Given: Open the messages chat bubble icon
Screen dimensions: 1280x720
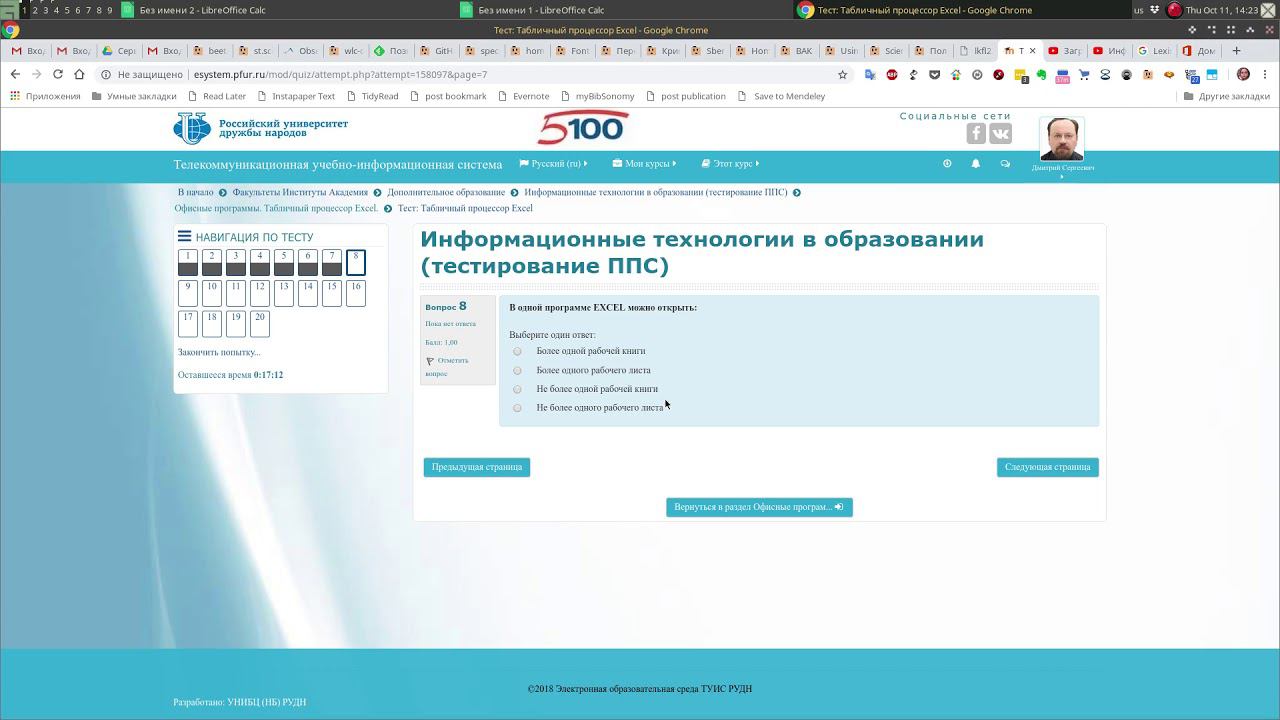Looking at the screenshot, I should [1005, 164].
